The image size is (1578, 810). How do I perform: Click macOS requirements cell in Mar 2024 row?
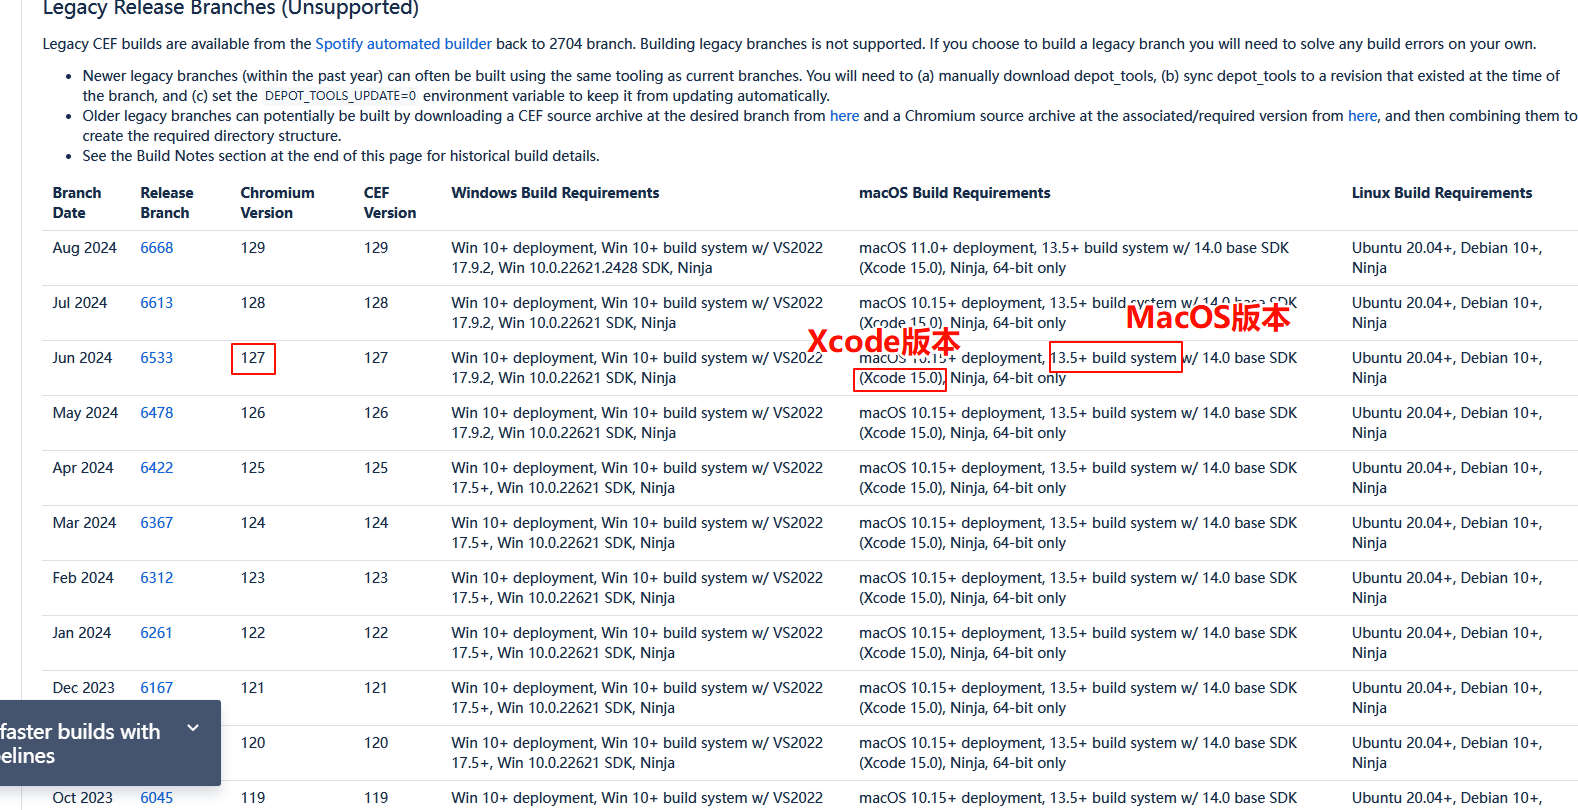(x=1078, y=533)
